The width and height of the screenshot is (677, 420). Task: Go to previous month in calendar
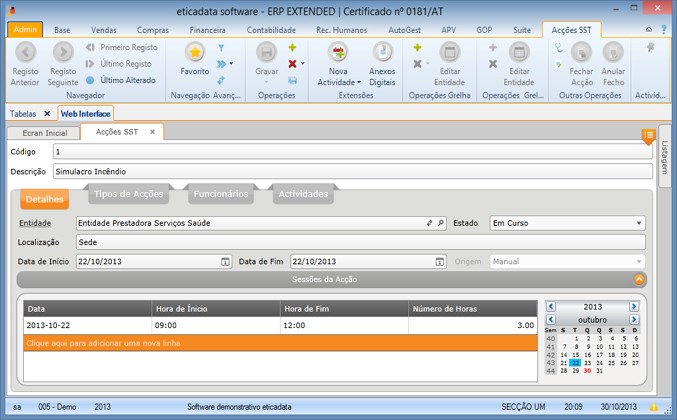point(550,319)
